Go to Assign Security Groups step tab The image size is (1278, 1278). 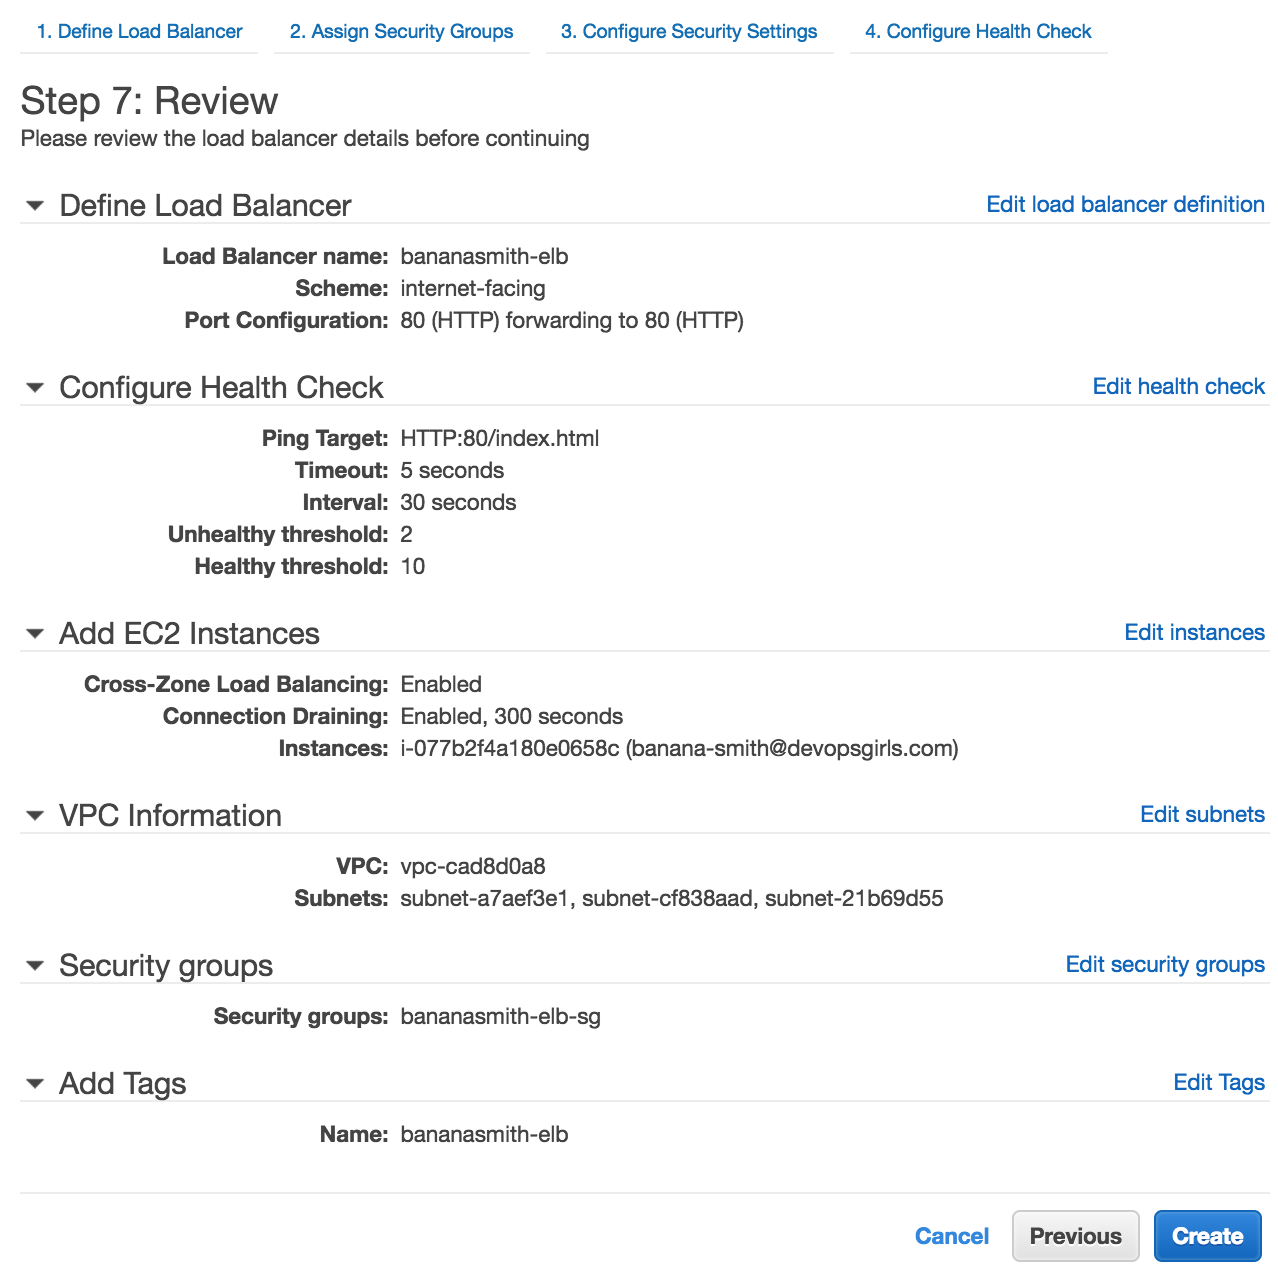click(401, 32)
